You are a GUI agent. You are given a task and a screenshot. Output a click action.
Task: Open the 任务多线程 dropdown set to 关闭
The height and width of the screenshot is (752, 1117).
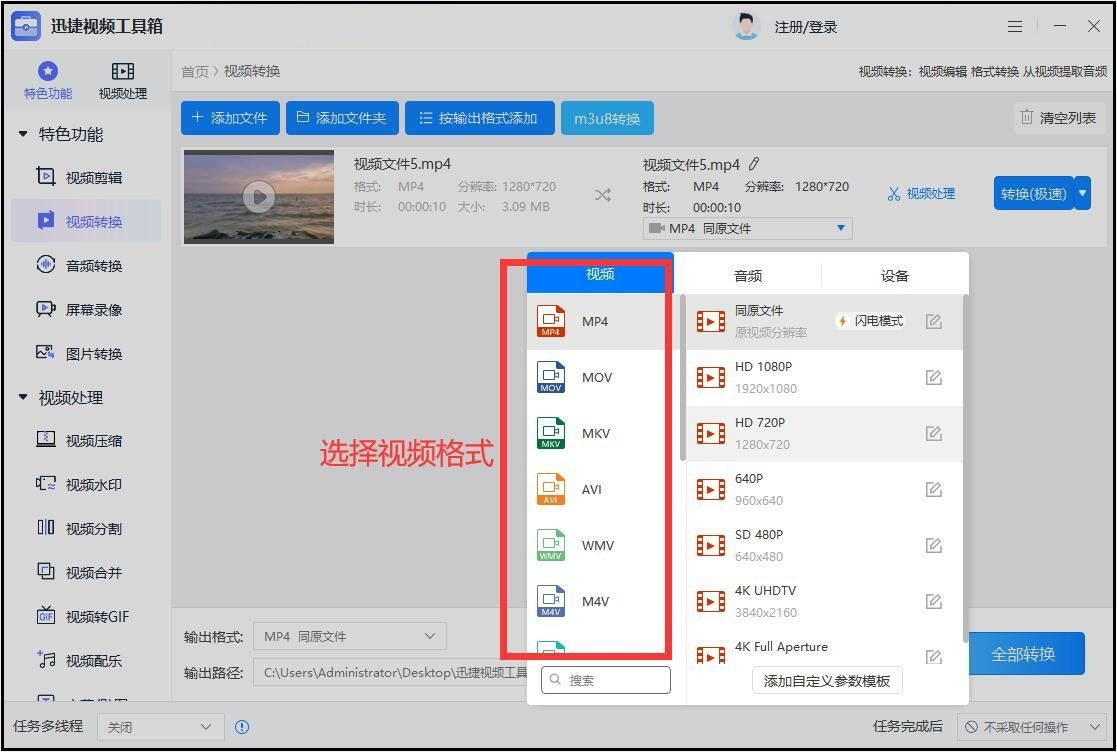(160, 727)
